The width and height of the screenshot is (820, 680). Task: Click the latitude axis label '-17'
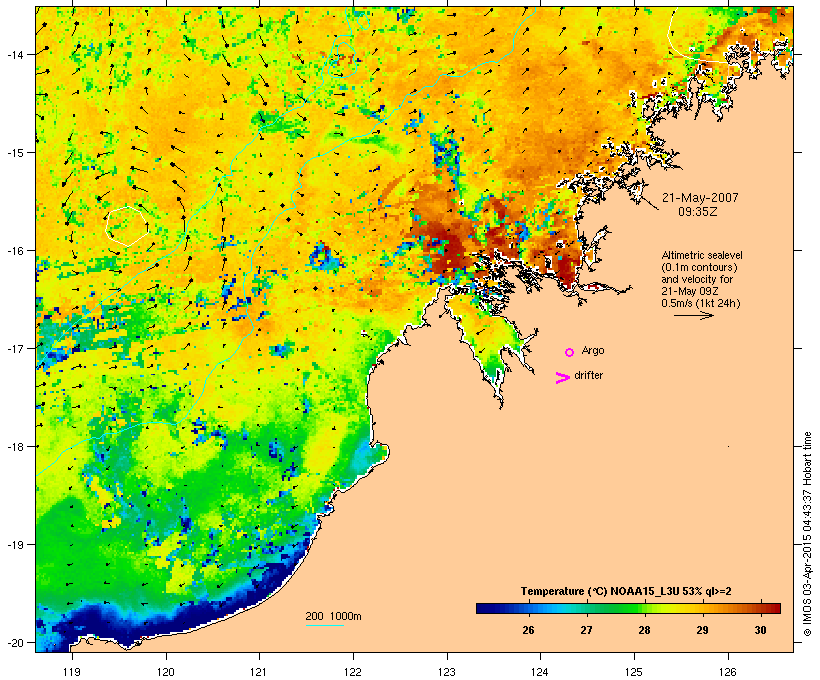14,349
